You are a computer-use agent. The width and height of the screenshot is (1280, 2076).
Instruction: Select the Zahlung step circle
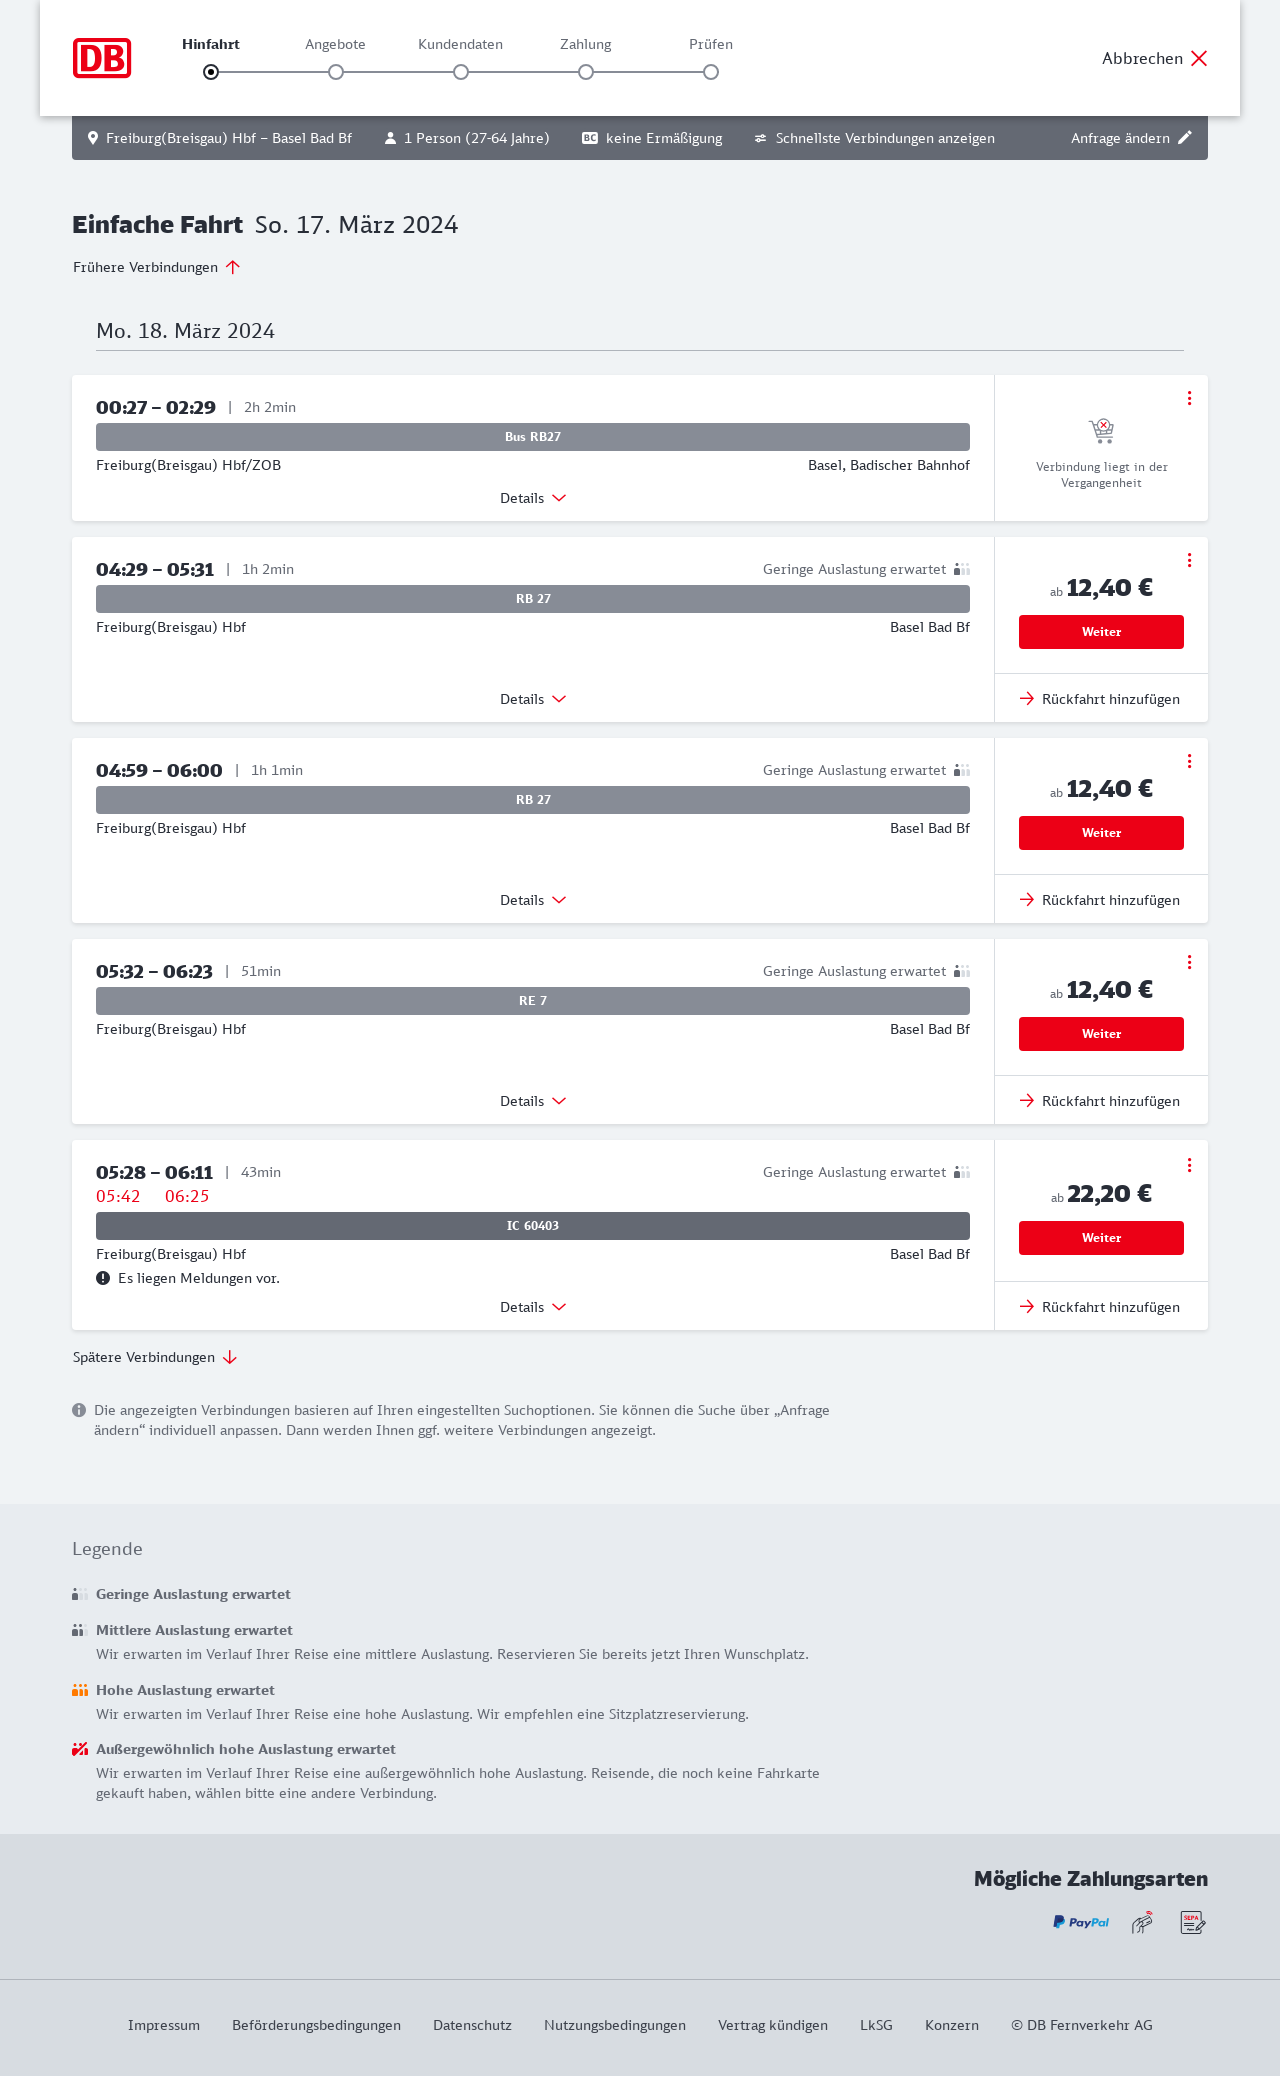tap(586, 72)
